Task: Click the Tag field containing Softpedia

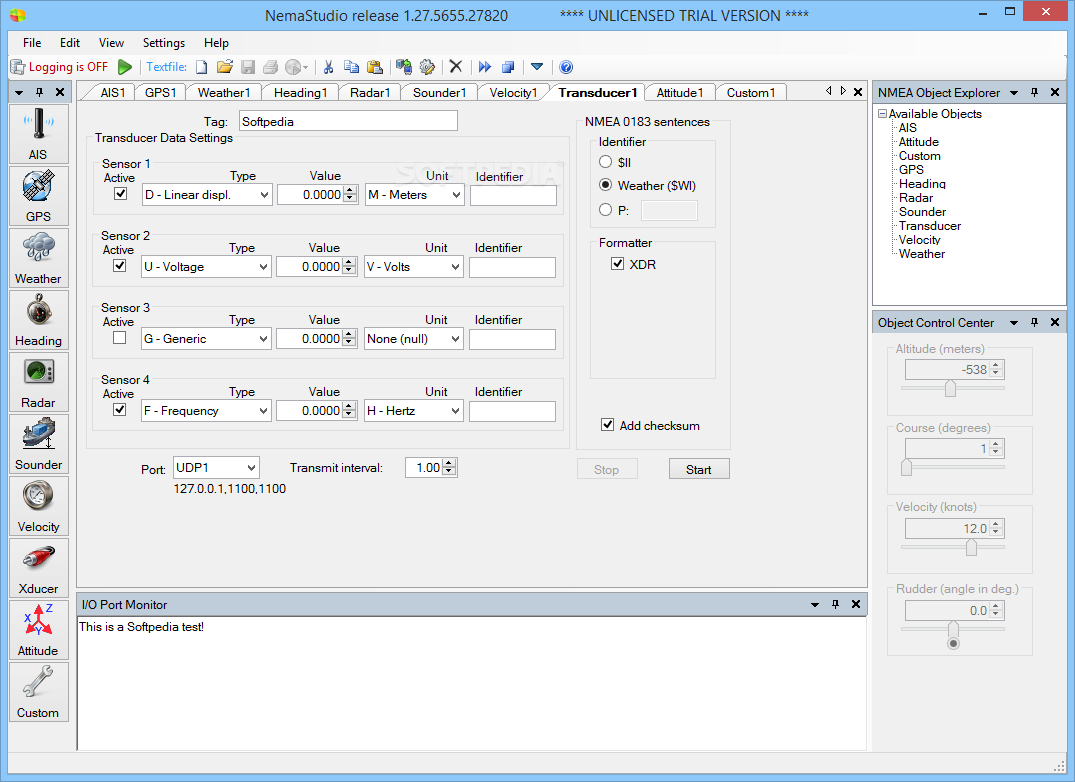Action: (348, 121)
